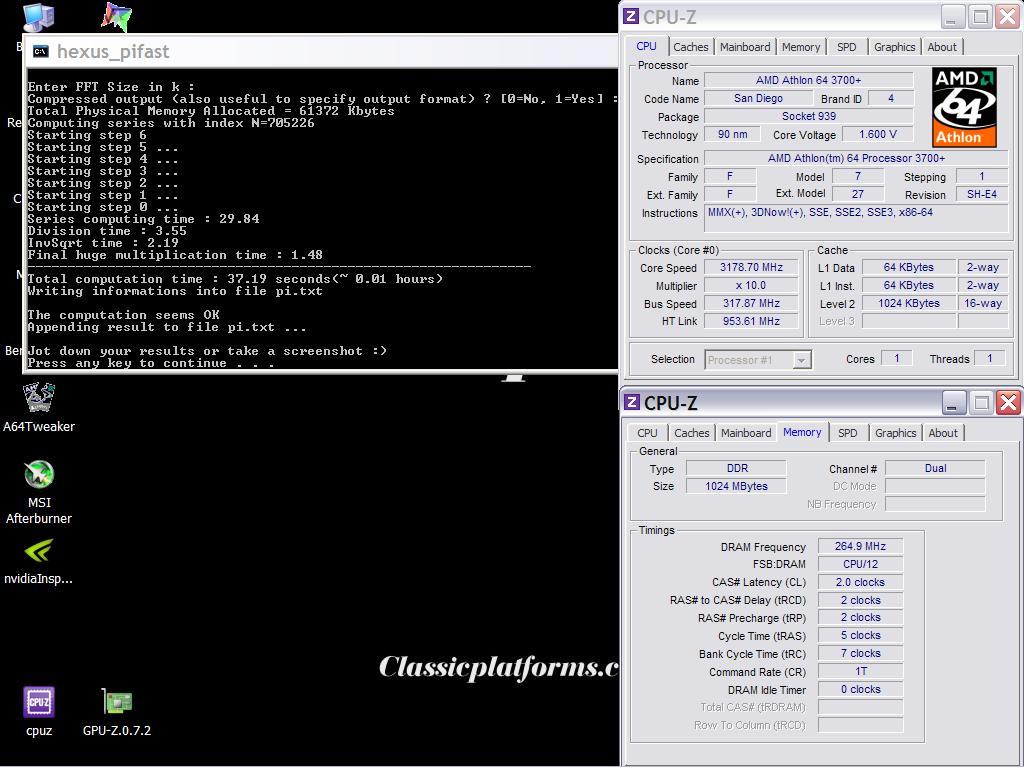Screen dimensions: 1024x768
Task: Click the Threads count field
Action: coord(989,359)
